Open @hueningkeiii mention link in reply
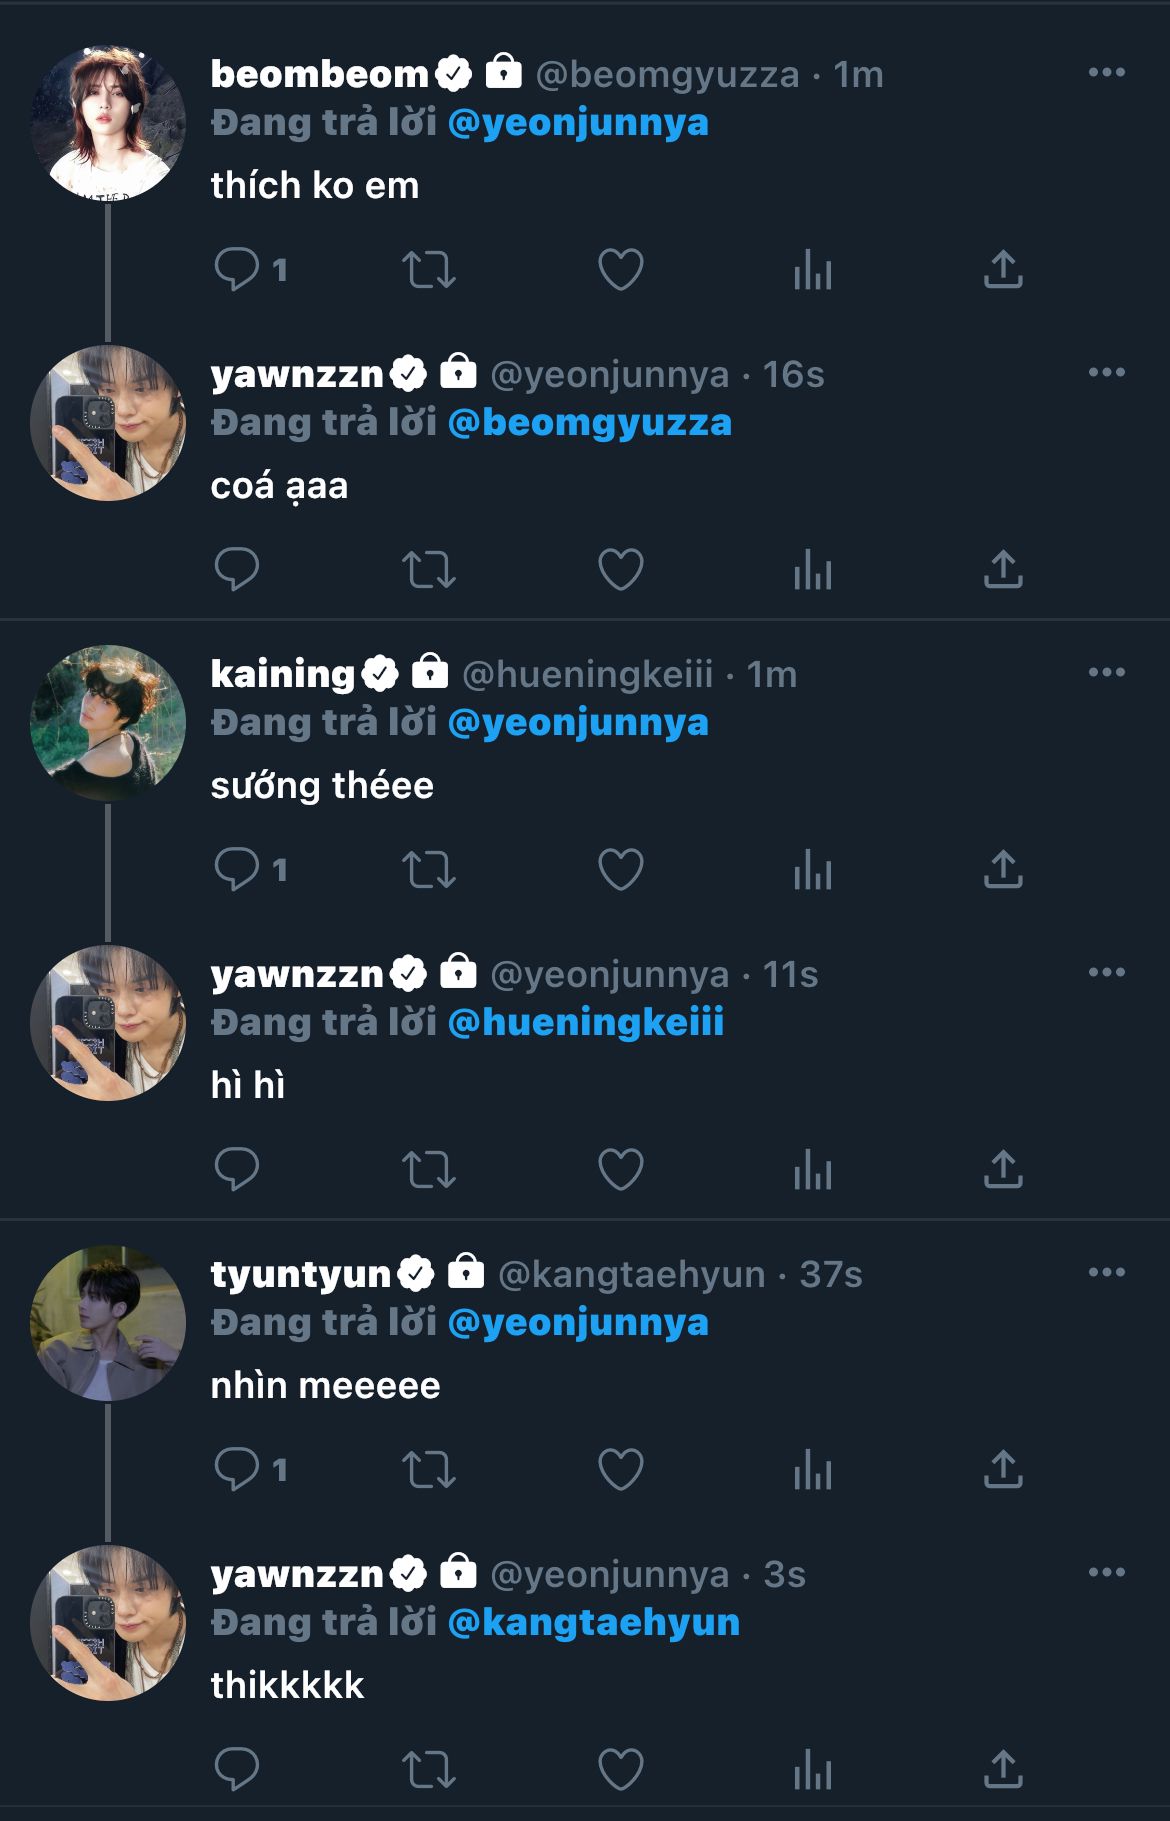 point(586,1023)
